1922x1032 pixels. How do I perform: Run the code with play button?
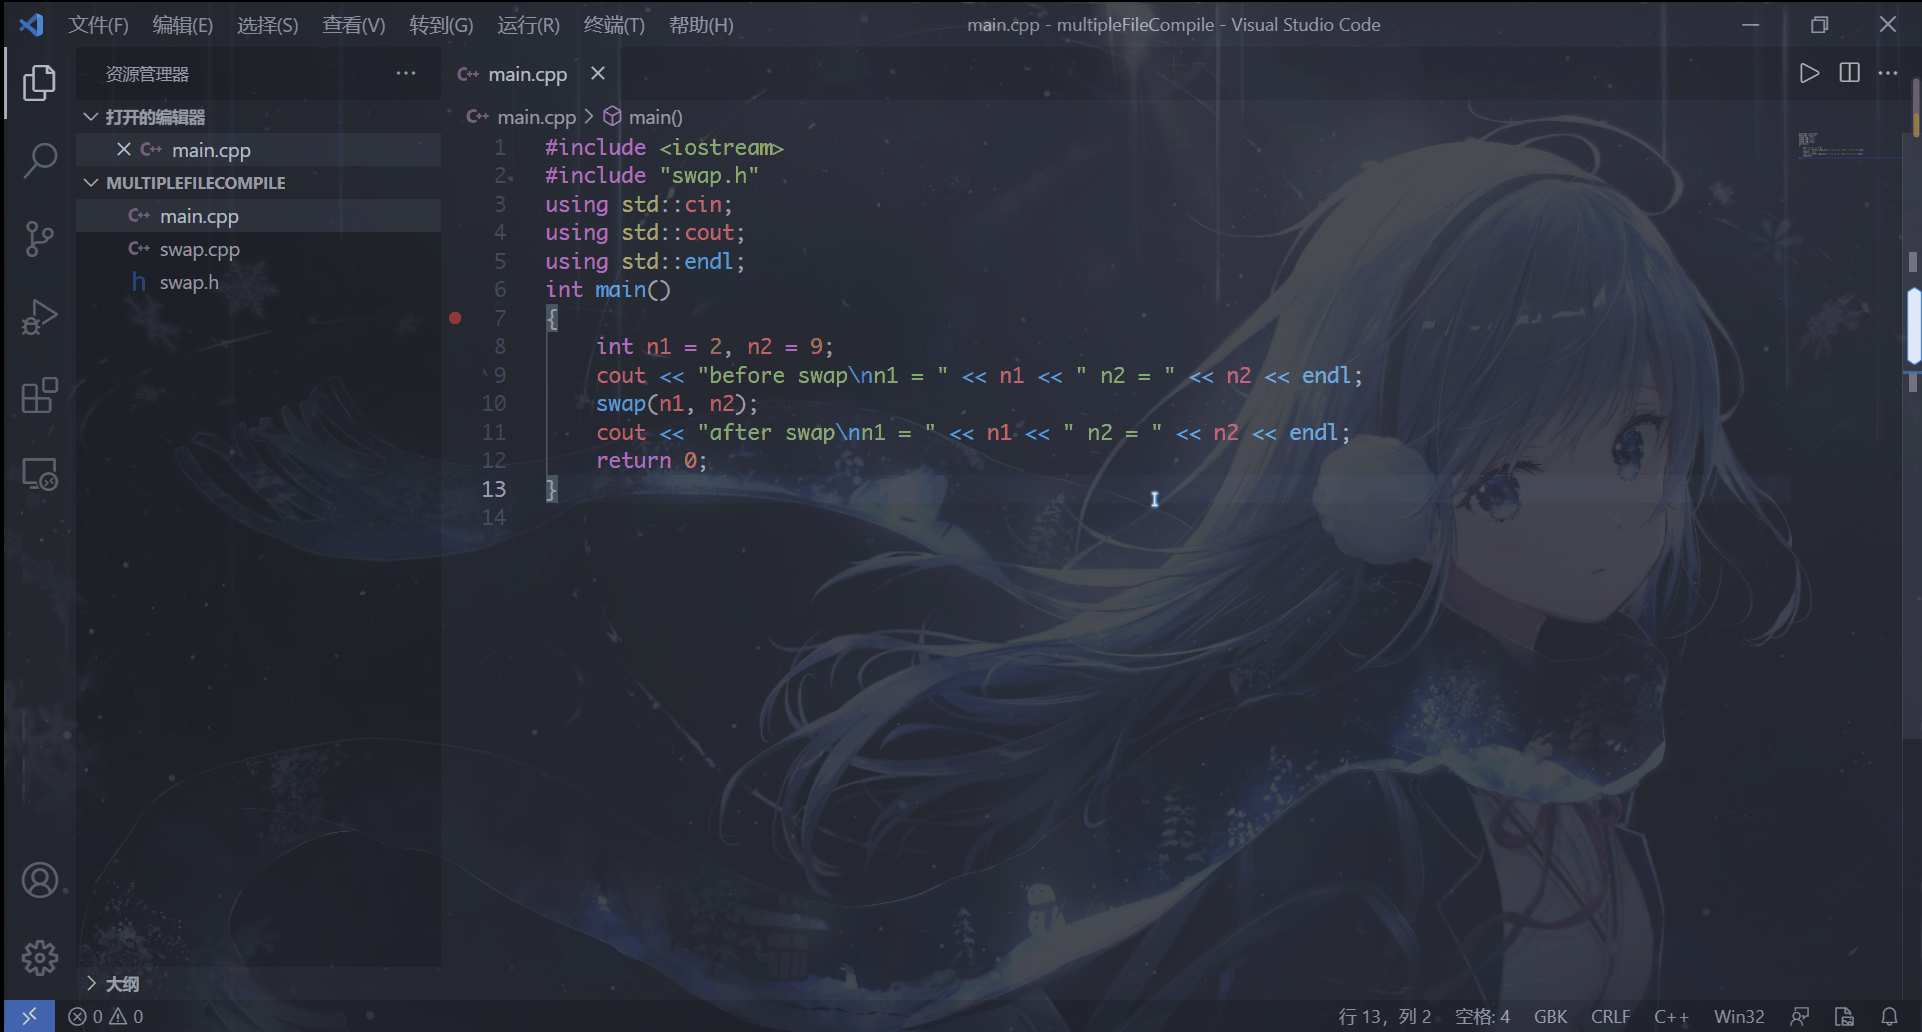1809,73
